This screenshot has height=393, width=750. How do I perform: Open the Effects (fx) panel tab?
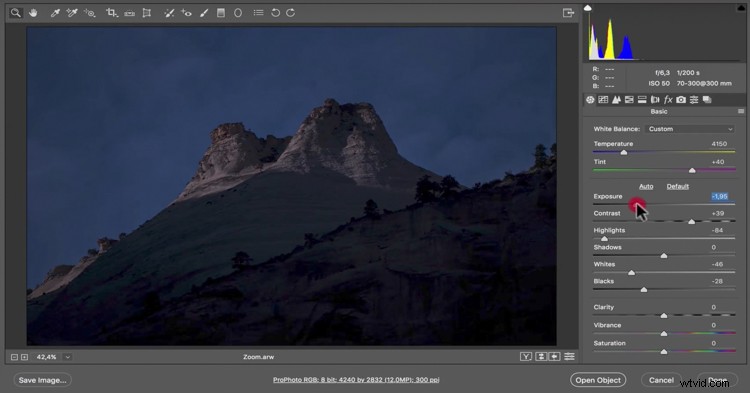(668, 99)
